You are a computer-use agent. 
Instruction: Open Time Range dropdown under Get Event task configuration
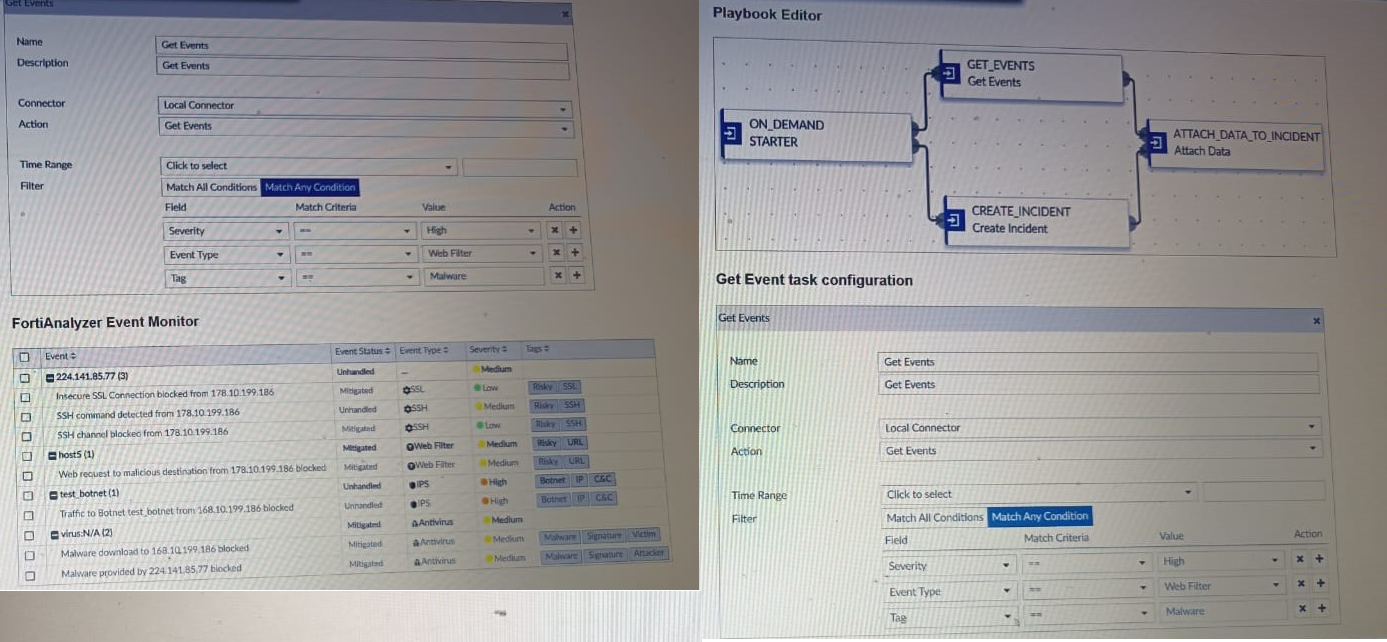coord(1039,493)
